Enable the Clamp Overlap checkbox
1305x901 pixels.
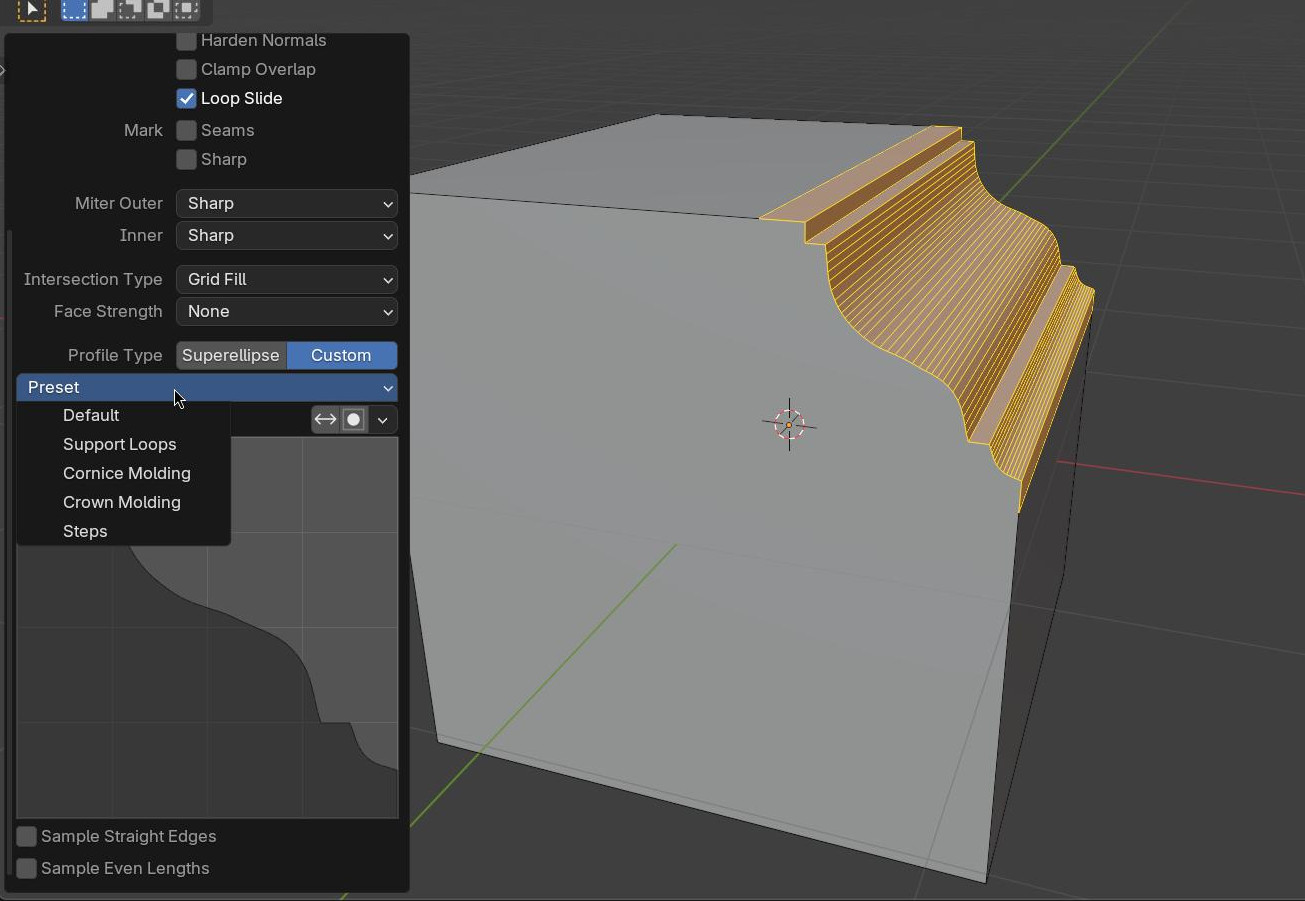[186, 69]
